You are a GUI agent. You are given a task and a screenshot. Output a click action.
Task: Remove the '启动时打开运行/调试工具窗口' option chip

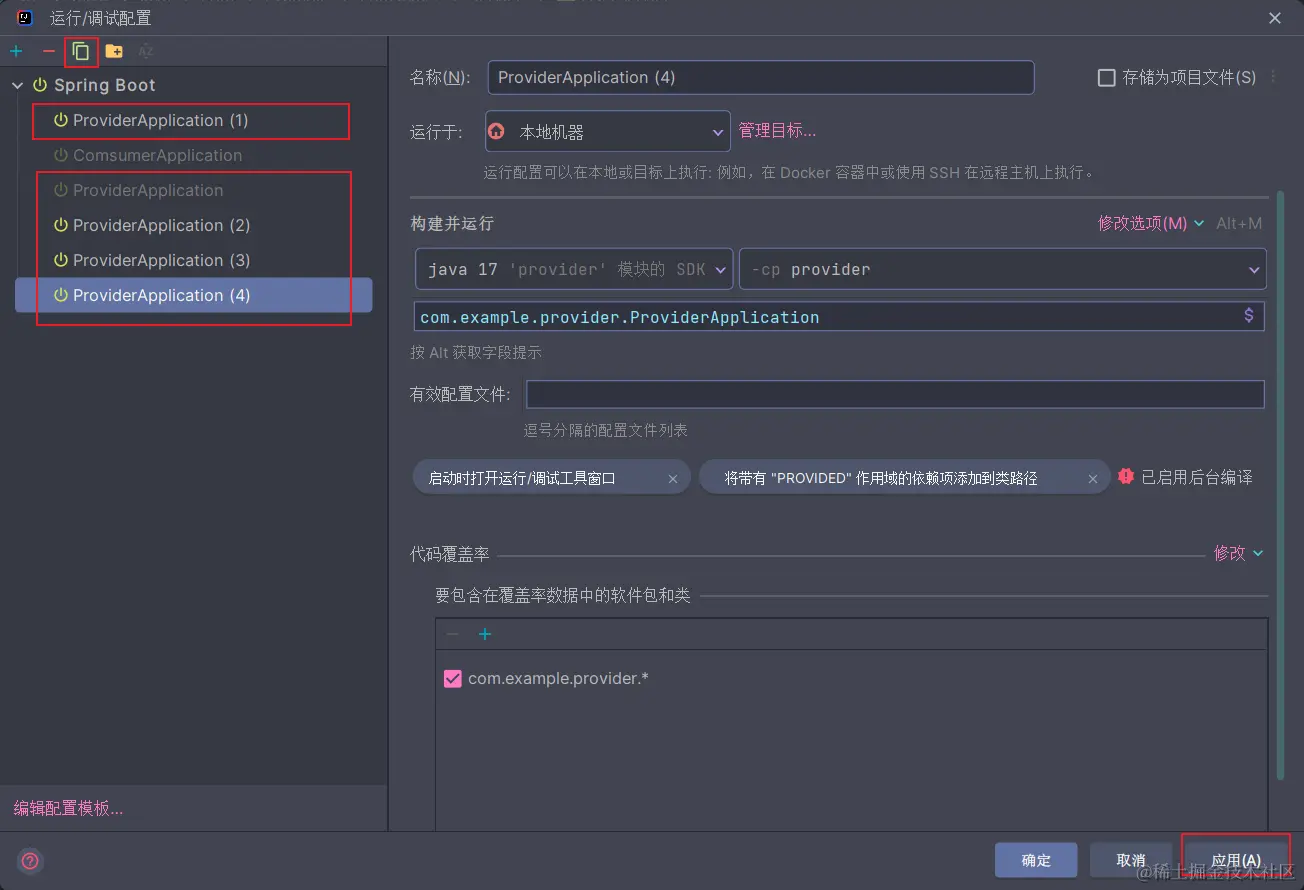673,479
